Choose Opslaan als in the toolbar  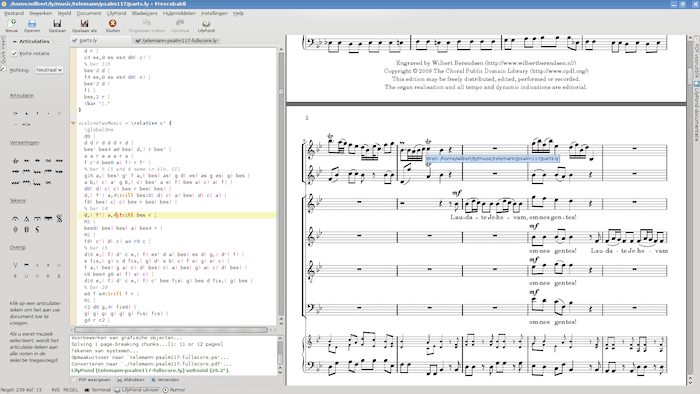point(84,25)
